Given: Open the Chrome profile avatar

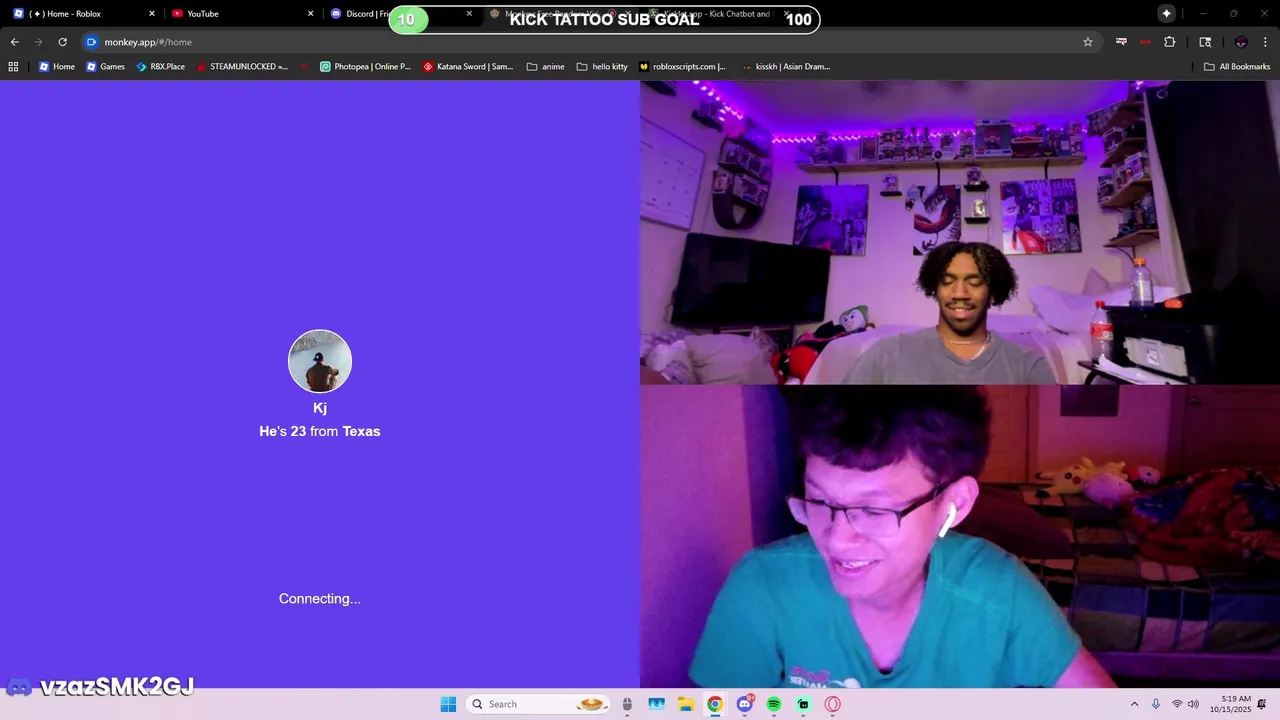Looking at the screenshot, I should coord(1241,42).
